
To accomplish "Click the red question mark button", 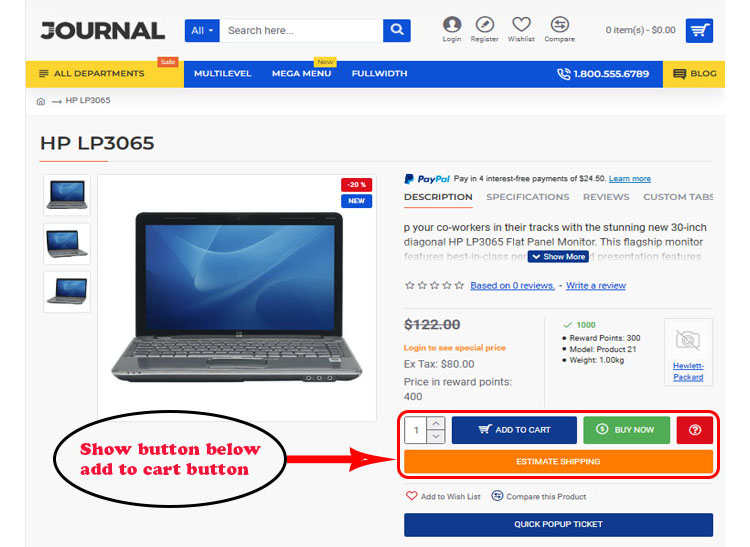I will (695, 430).
